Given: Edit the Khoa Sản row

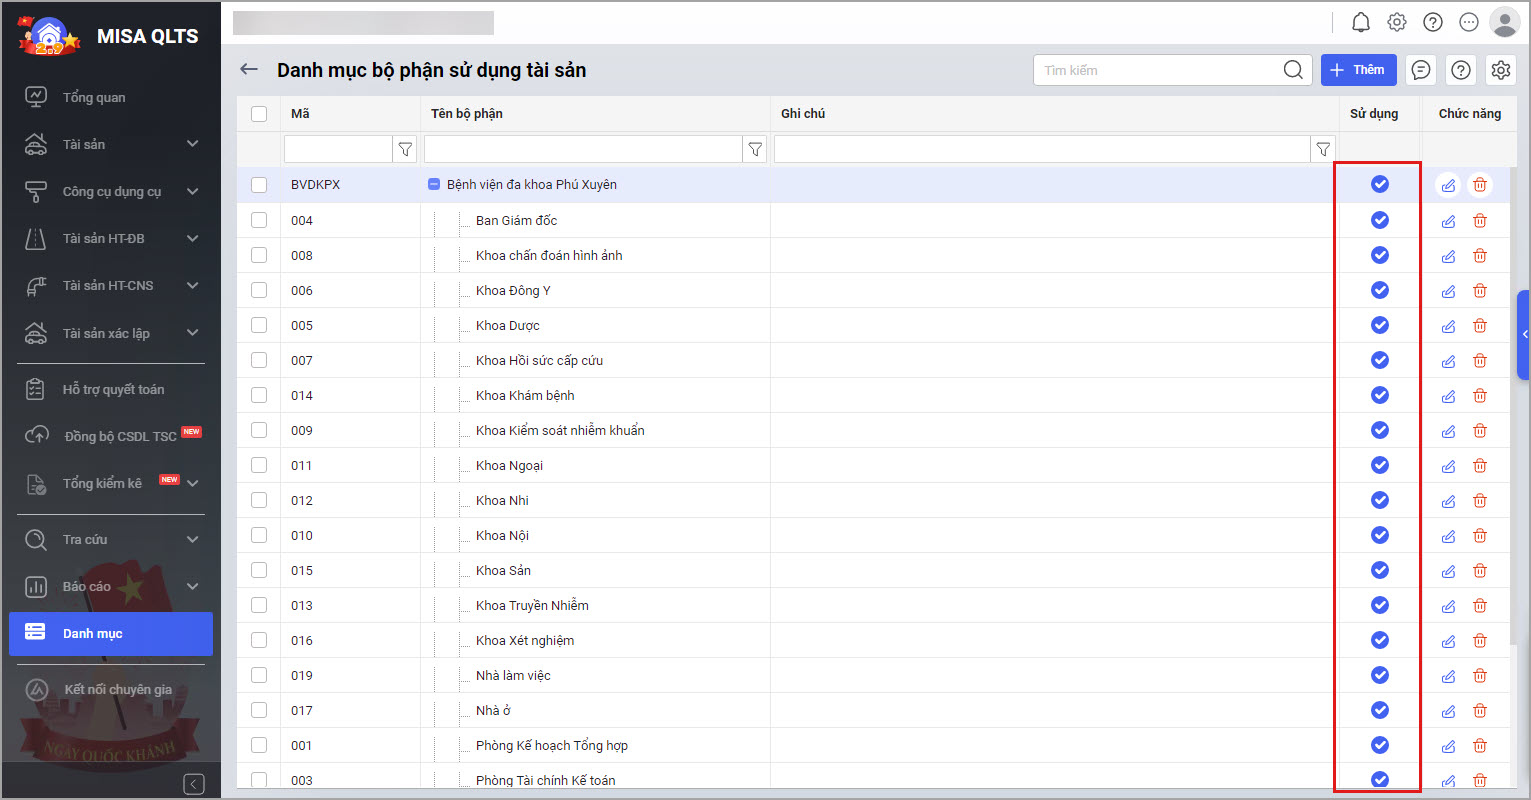Looking at the screenshot, I should point(1448,571).
